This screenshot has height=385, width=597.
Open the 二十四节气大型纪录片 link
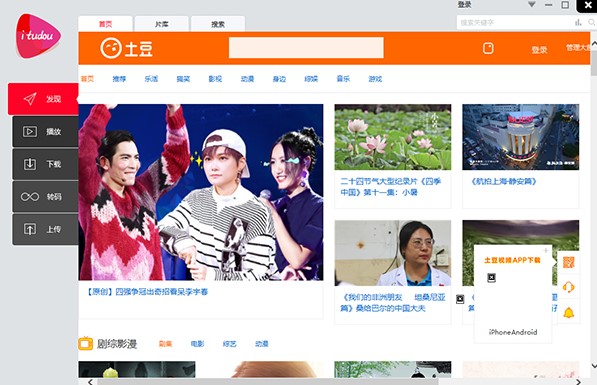(391, 187)
